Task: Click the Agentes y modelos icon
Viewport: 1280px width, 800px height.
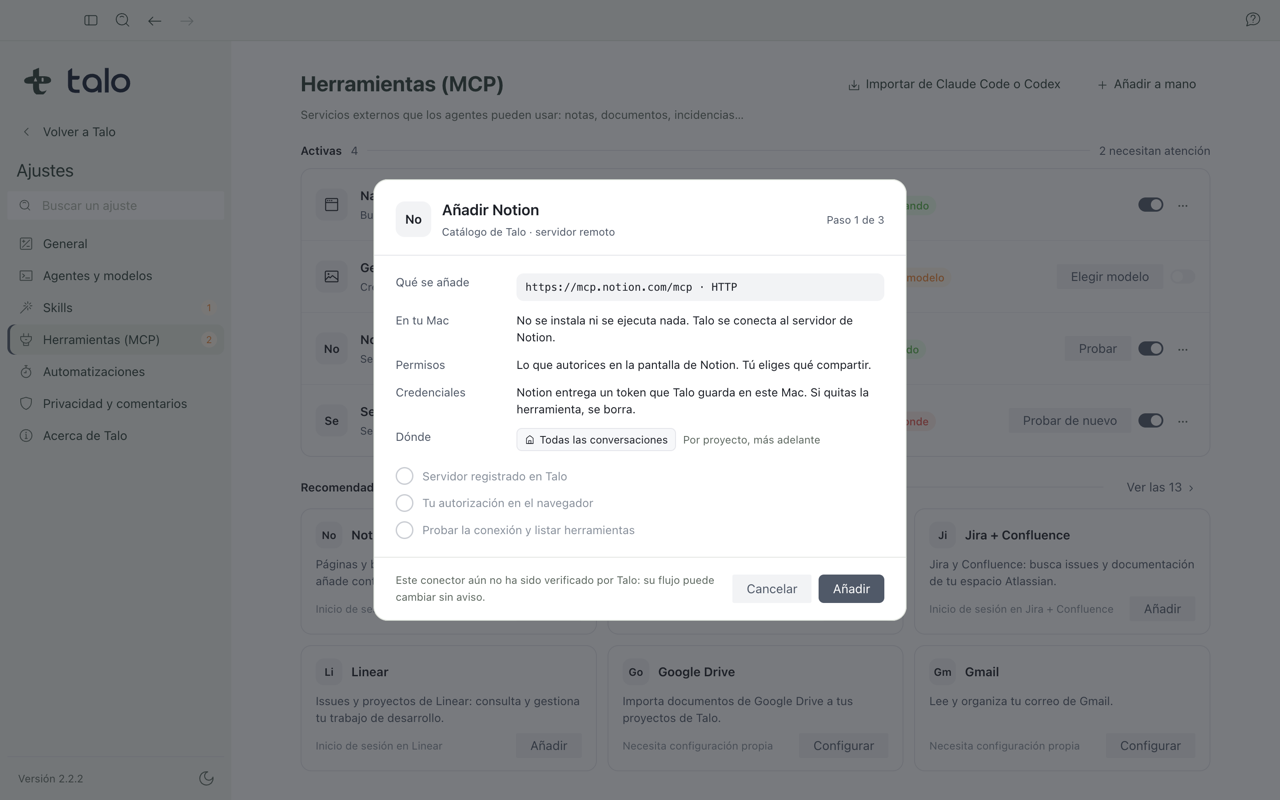Action: click(x=26, y=275)
